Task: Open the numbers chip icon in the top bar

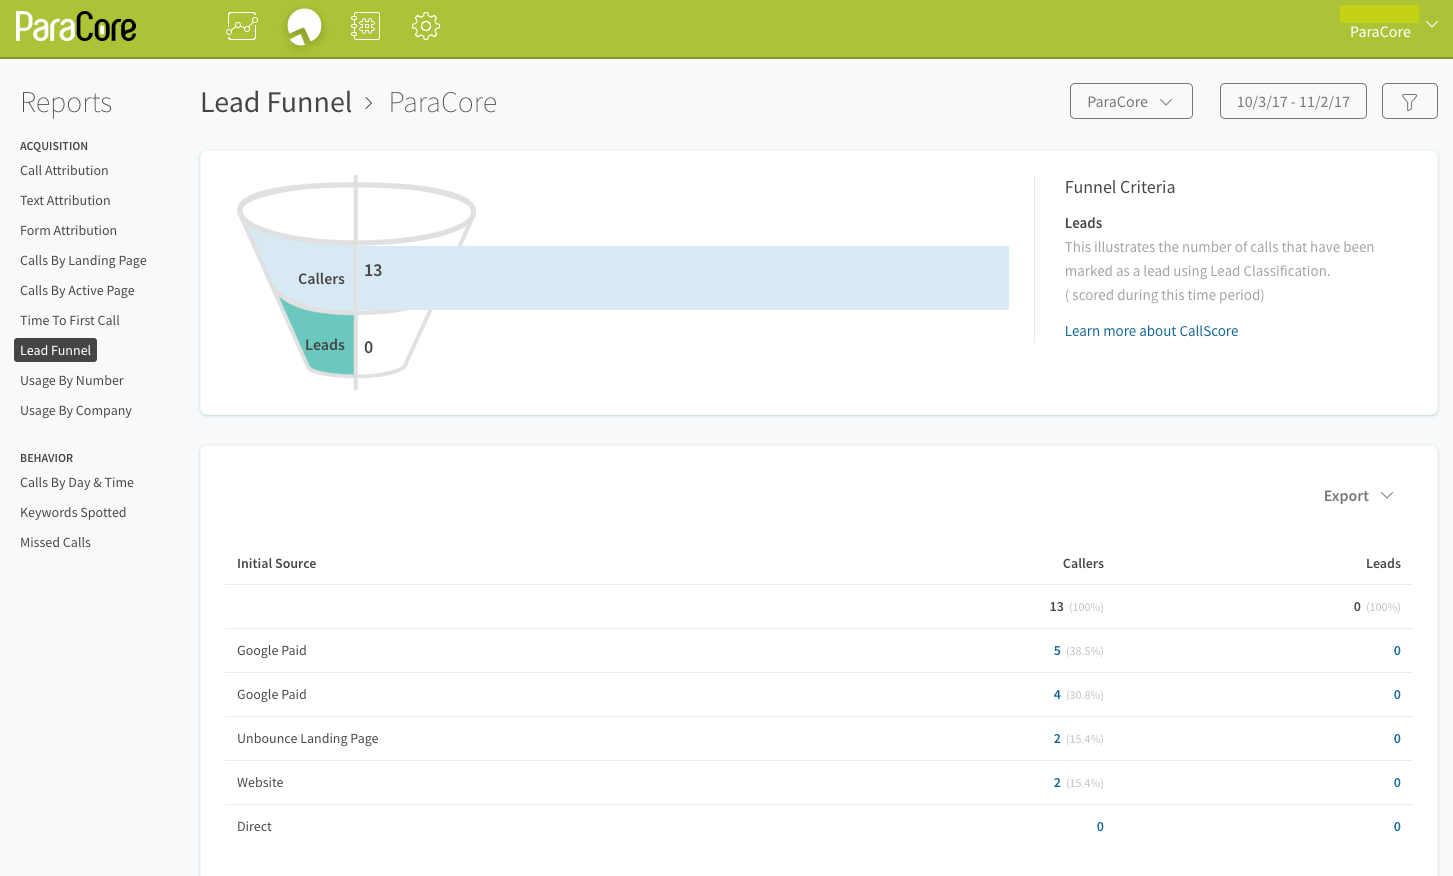Action: [365, 26]
